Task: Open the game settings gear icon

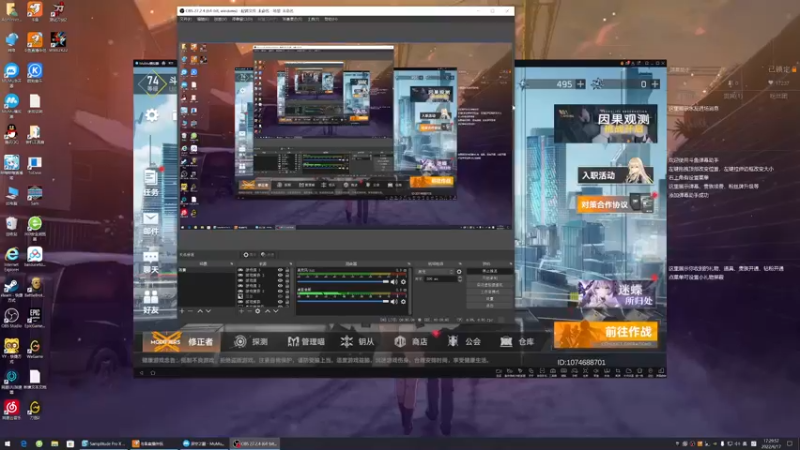Action: [x=152, y=115]
